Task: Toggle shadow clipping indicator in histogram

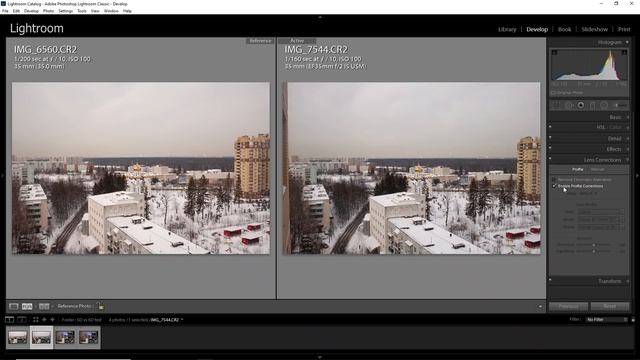Action: [554, 52]
